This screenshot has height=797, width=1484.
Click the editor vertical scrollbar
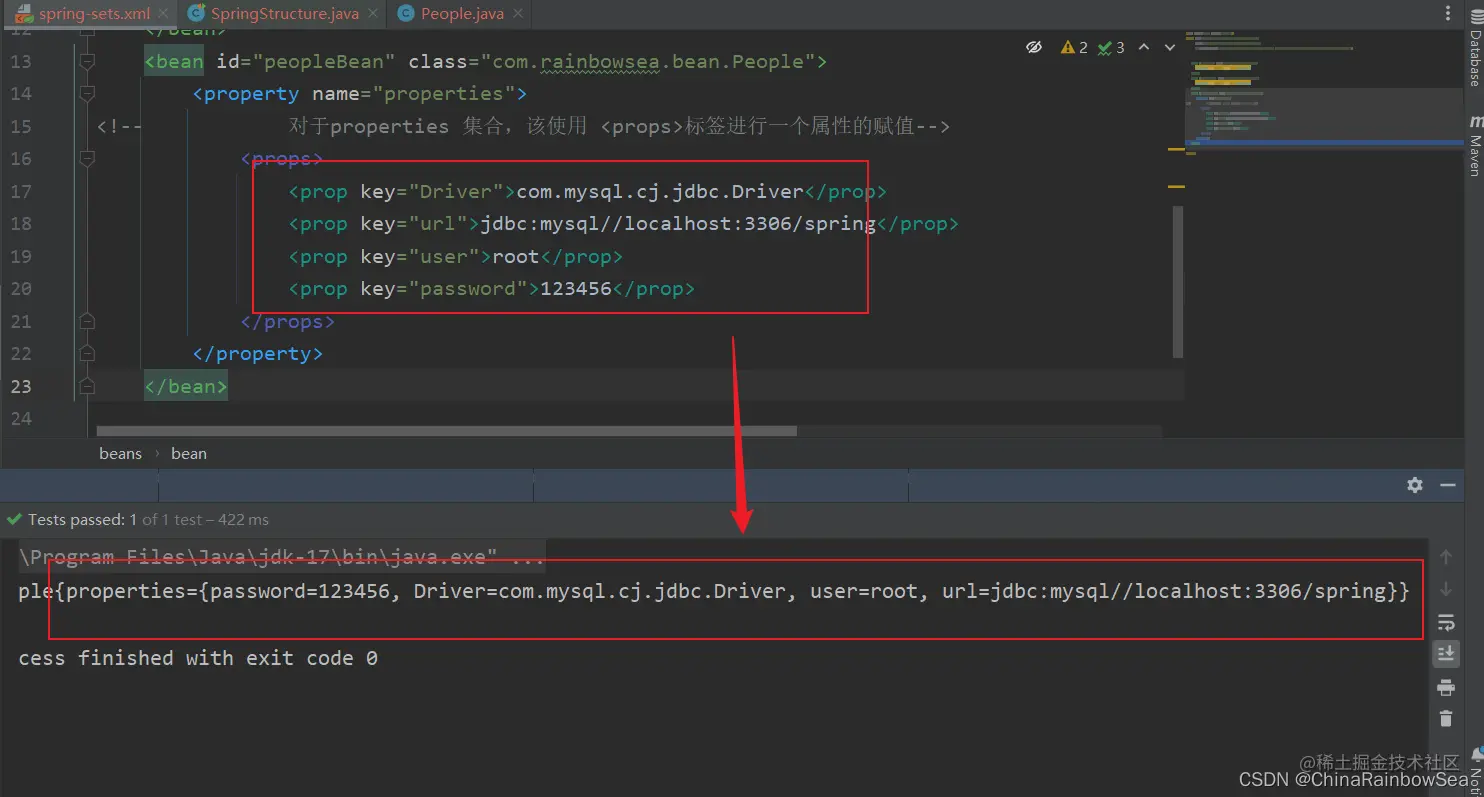tap(1177, 282)
